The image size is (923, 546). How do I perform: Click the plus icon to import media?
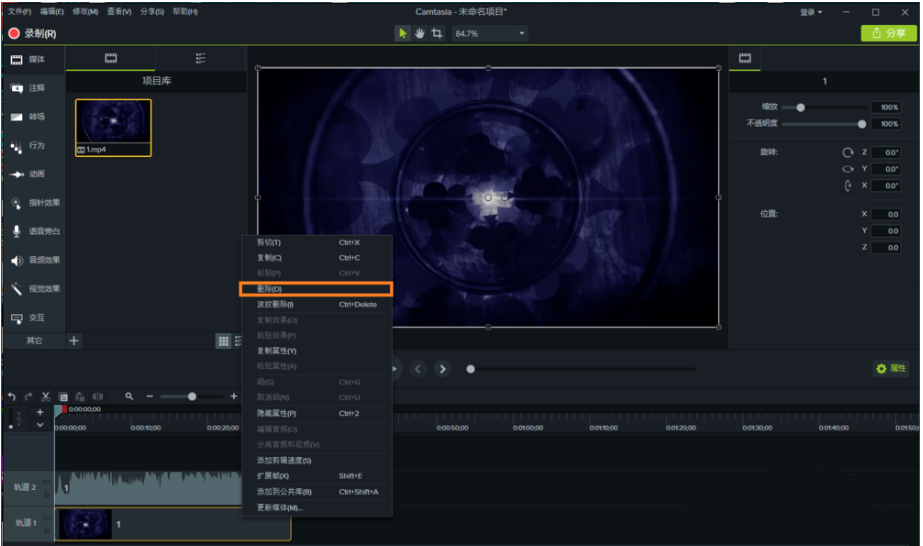coord(74,341)
